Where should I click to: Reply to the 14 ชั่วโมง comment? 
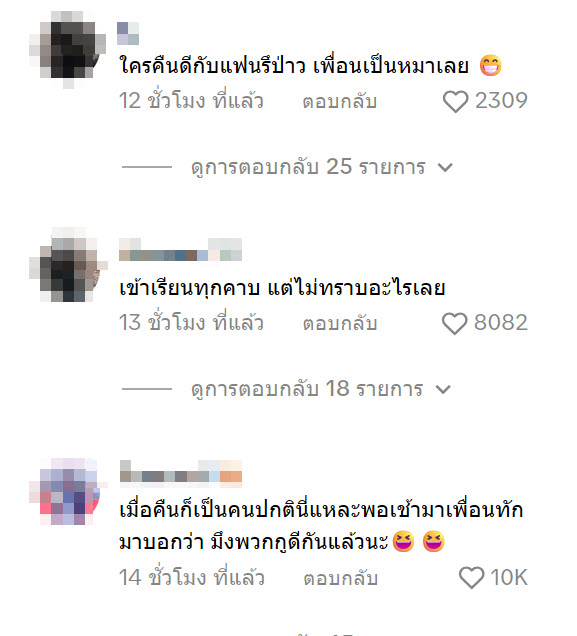[341, 578]
